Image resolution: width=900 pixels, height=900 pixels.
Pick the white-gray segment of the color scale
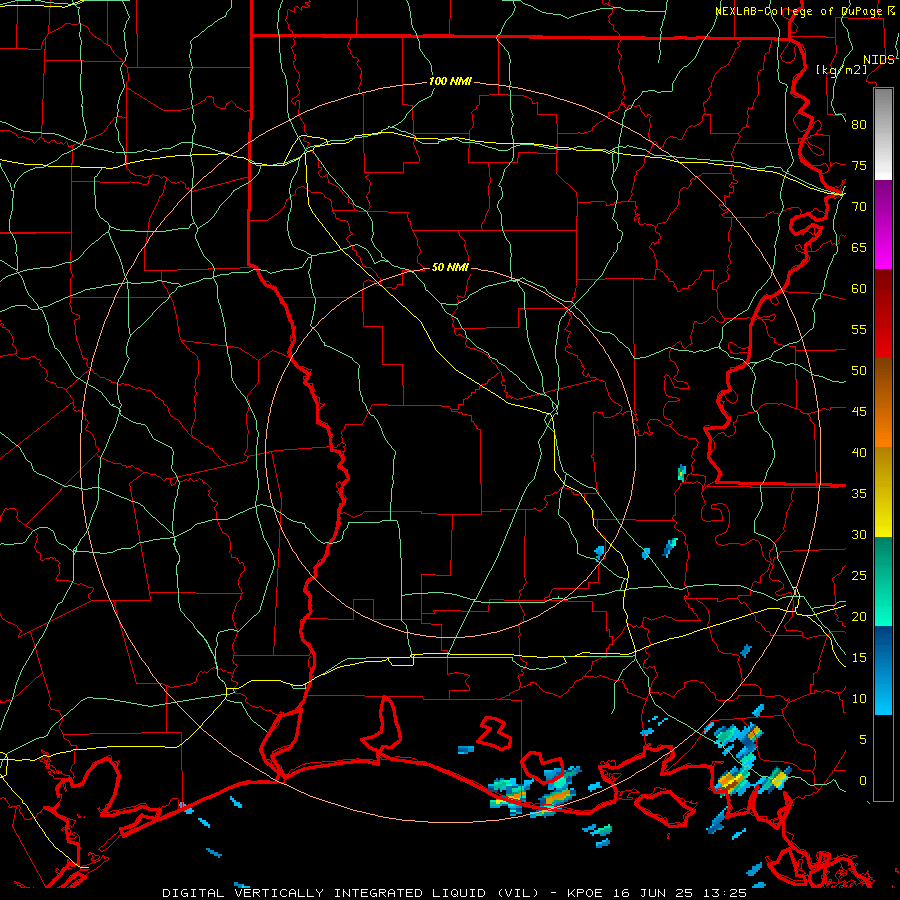[883, 134]
